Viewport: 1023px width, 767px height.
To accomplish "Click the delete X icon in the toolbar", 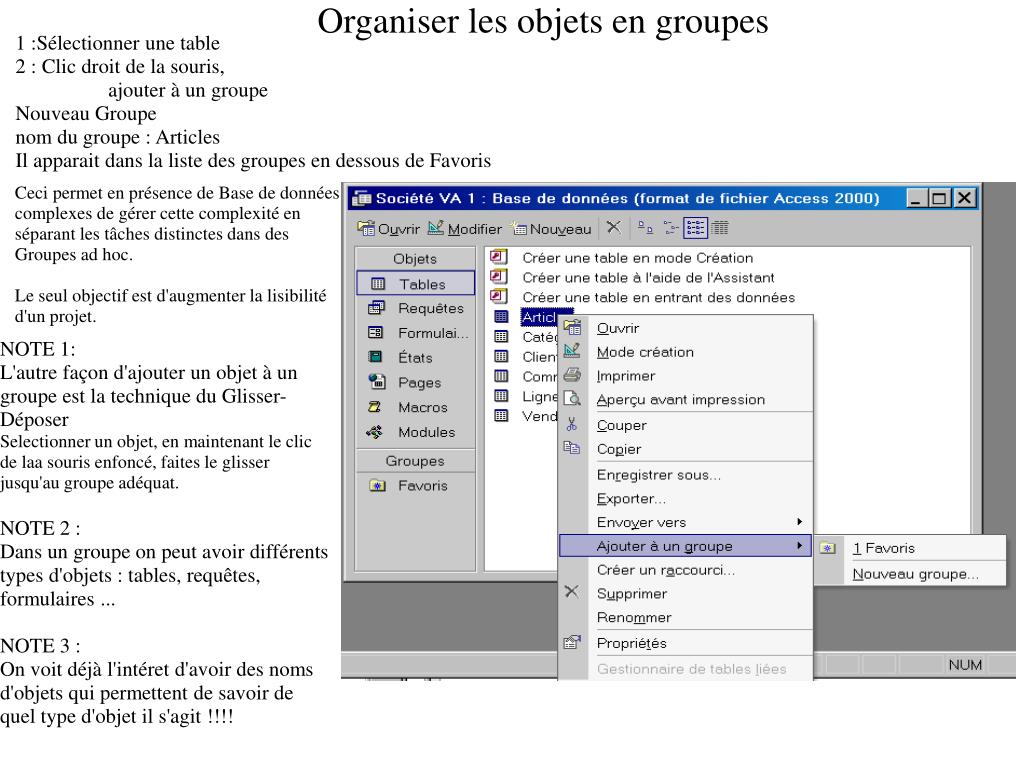I will point(613,228).
